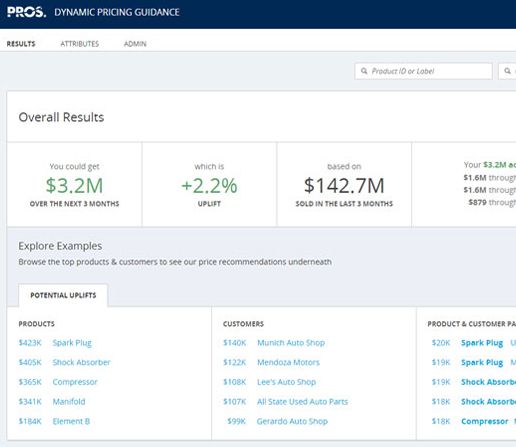Click $19K Spark Plug pair link

[482, 363]
